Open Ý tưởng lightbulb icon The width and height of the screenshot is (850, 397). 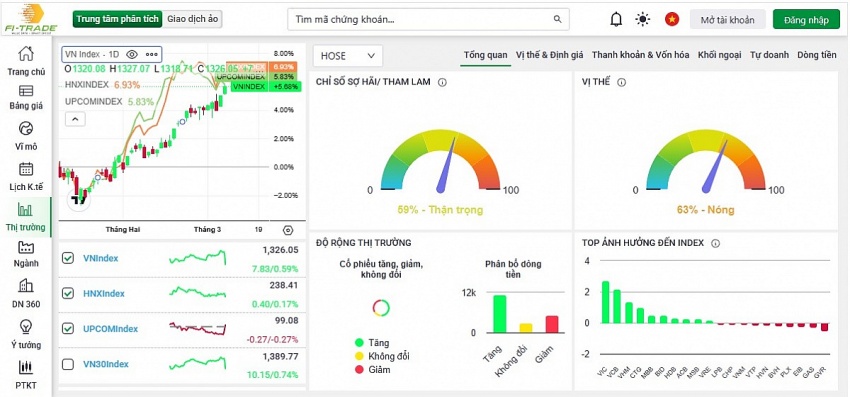(26, 326)
